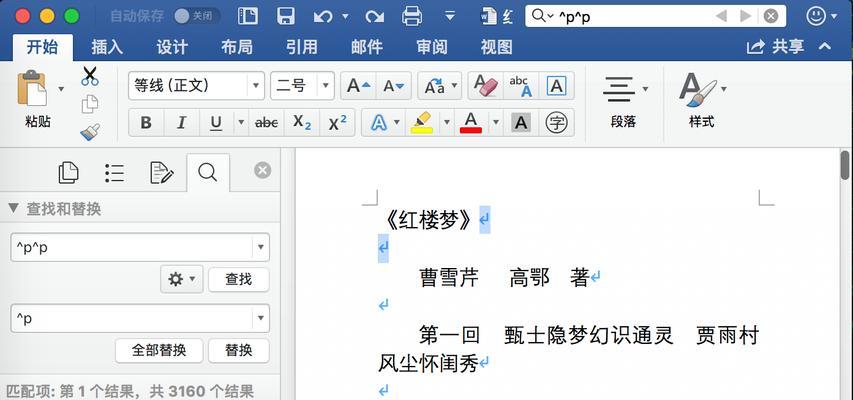Switch to the 布局 ribbon tab
853x400 pixels.
[x=237, y=47]
